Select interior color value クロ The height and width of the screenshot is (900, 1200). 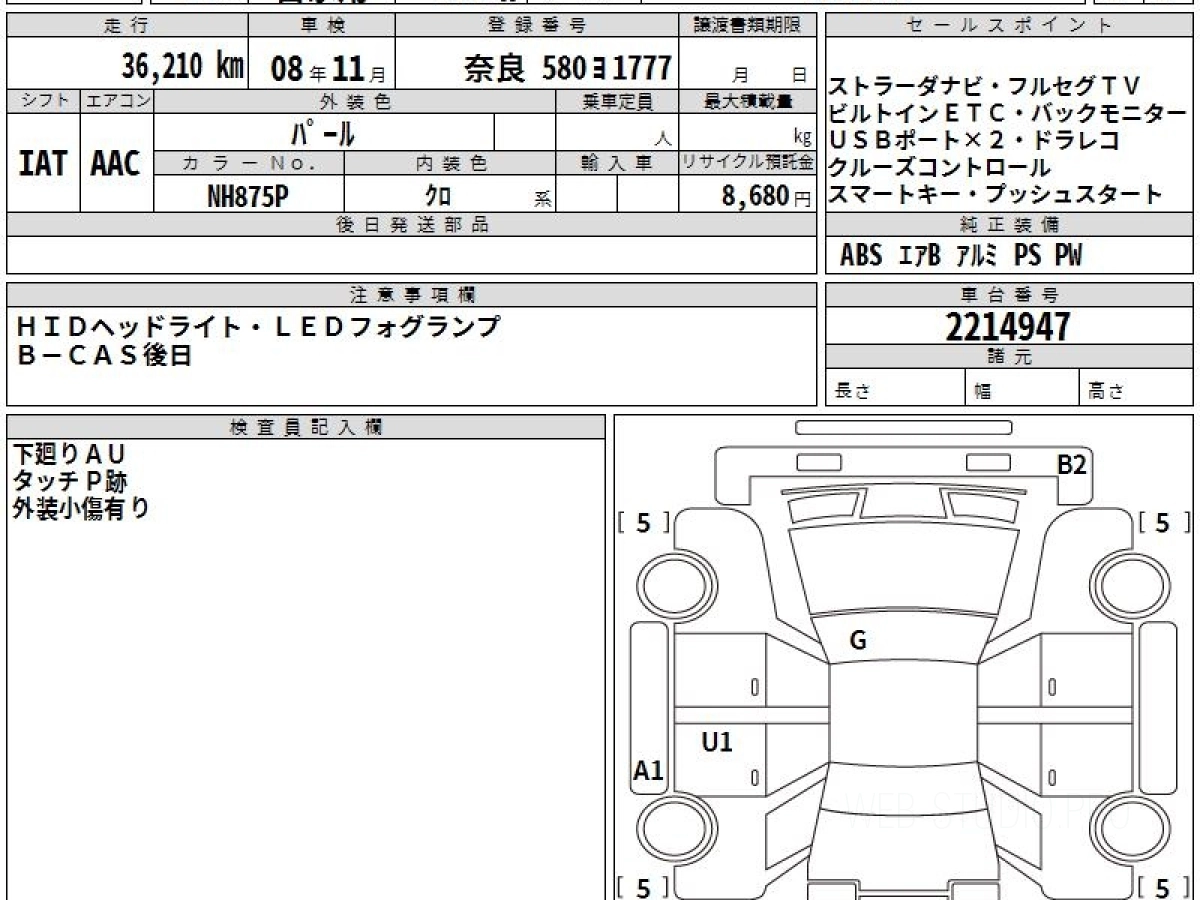[438, 196]
